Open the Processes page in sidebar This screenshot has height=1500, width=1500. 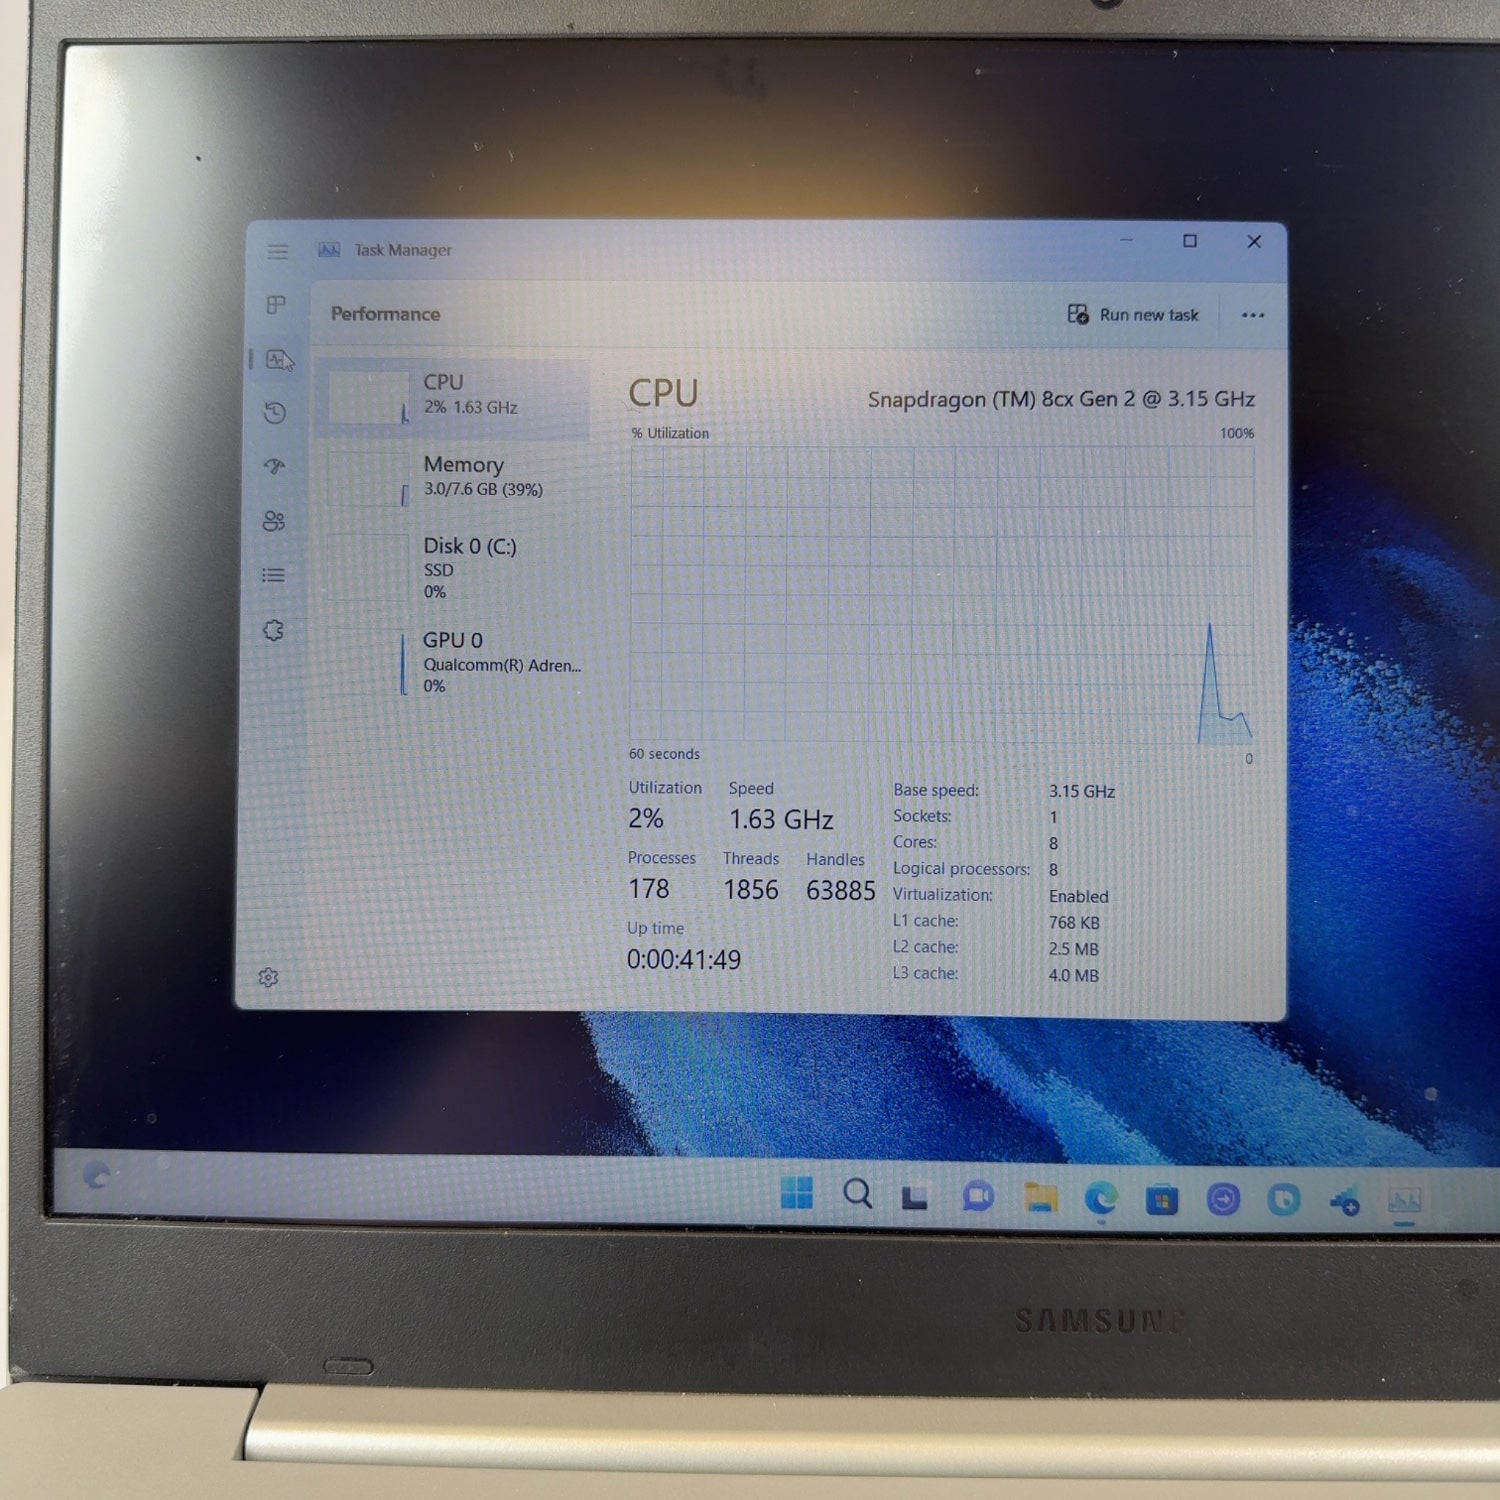click(276, 305)
